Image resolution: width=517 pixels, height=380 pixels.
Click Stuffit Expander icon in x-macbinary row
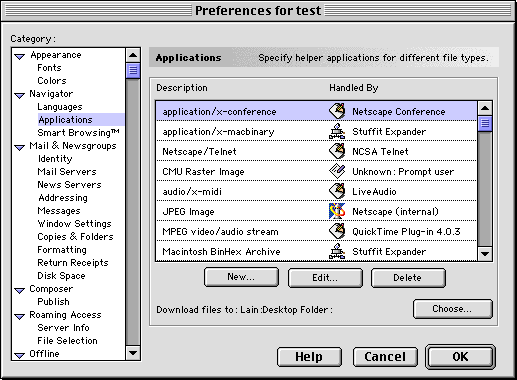[x=337, y=131]
